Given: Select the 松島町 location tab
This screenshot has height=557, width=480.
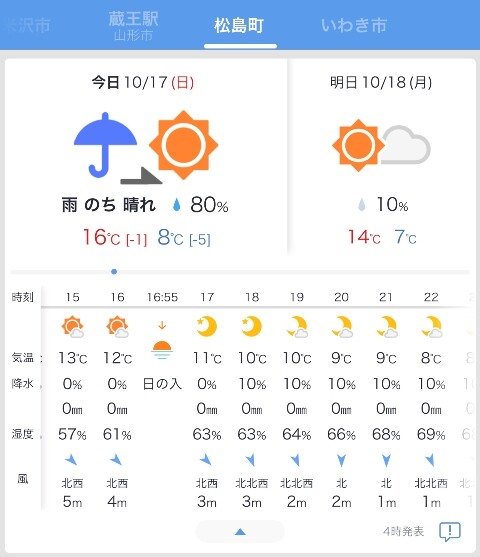Looking at the screenshot, I should [239, 25].
